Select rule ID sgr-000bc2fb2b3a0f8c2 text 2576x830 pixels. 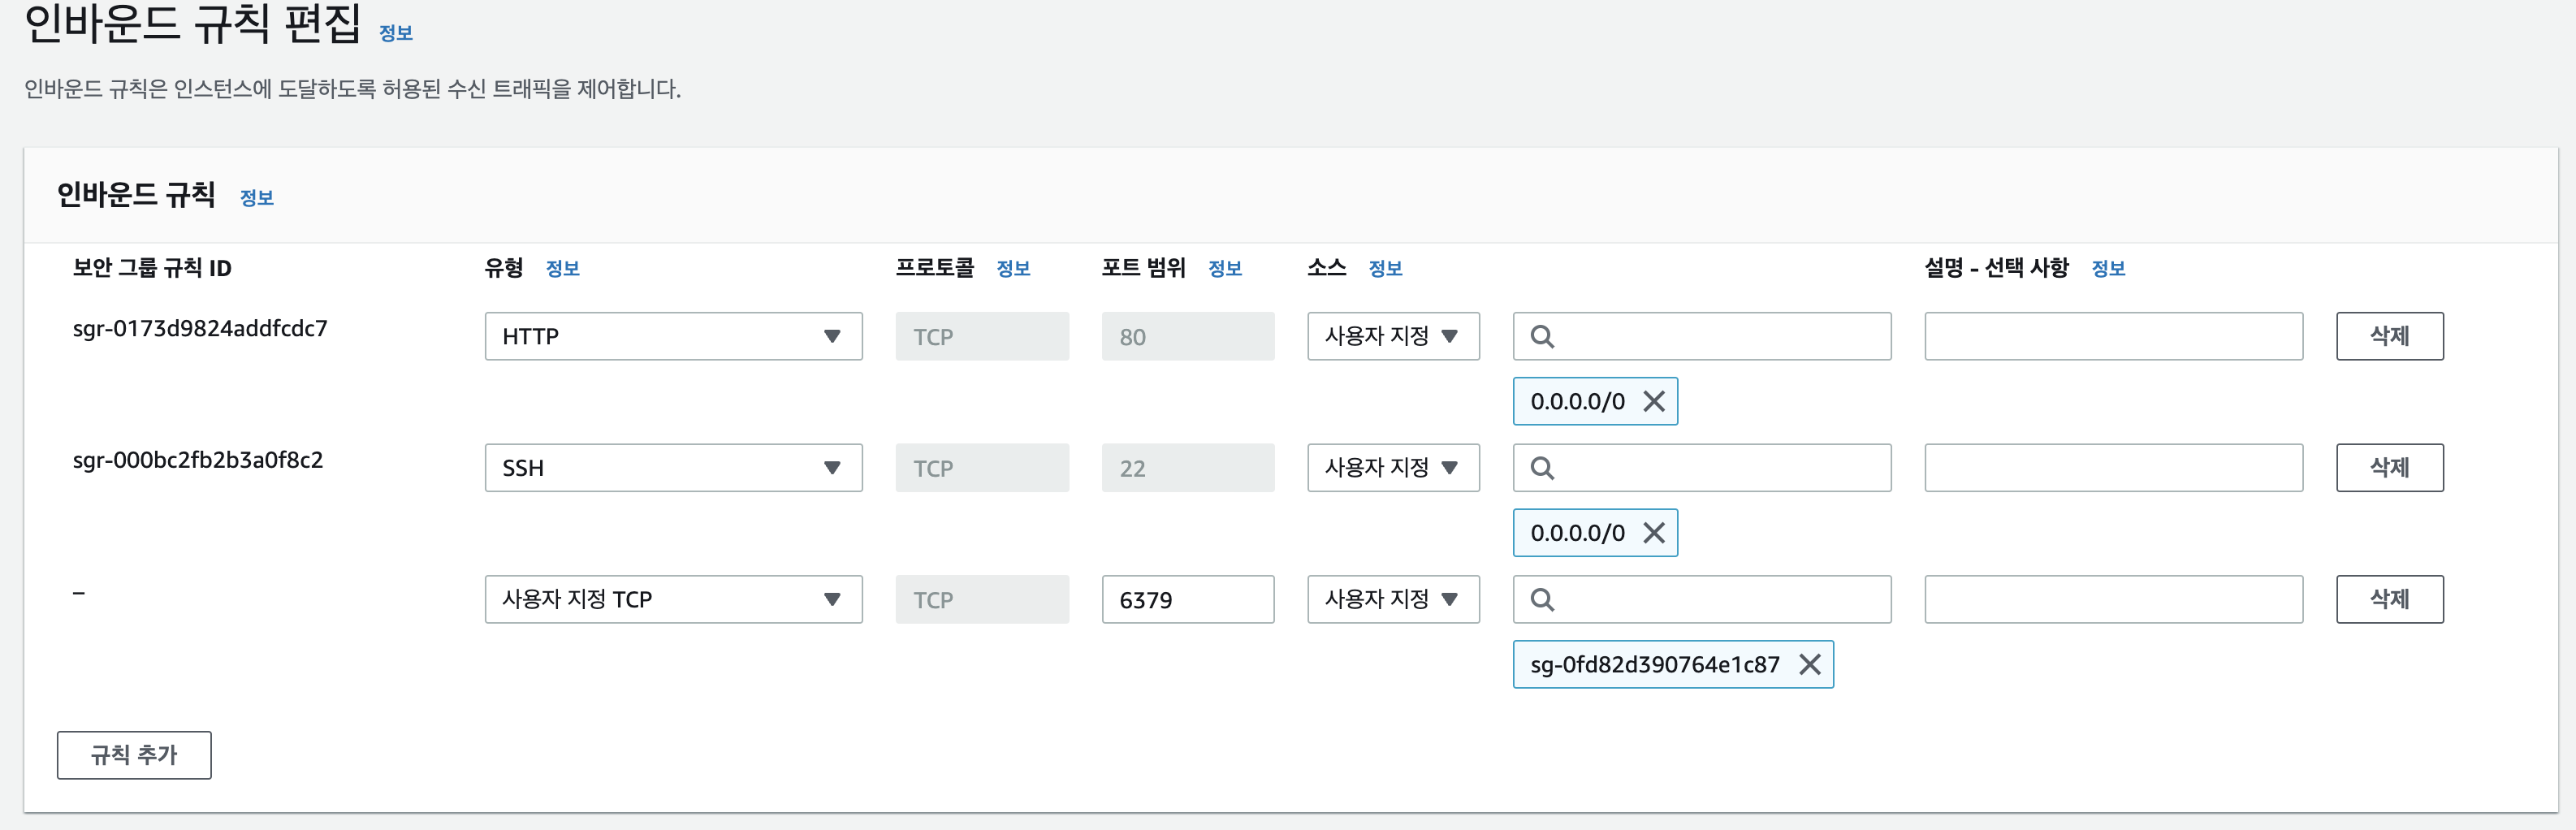(x=198, y=460)
